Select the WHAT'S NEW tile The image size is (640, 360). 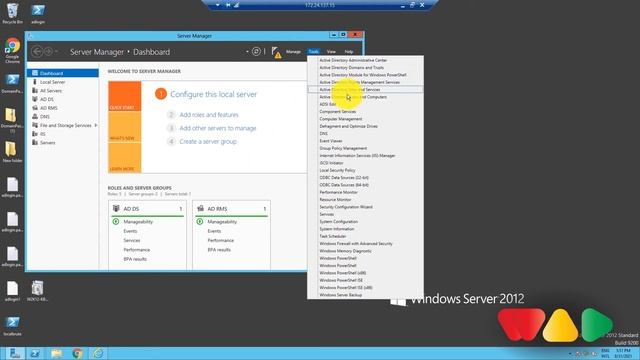click(x=125, y=127)
